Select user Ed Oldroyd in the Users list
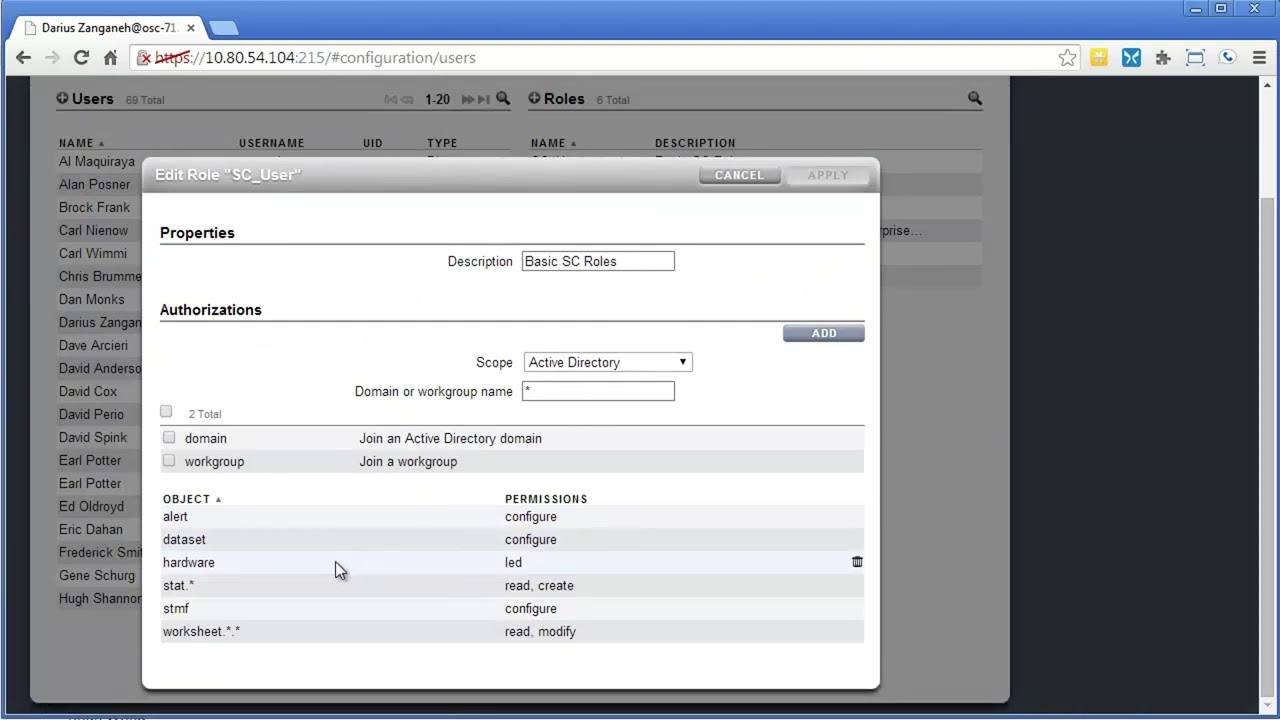 point(91,506)
